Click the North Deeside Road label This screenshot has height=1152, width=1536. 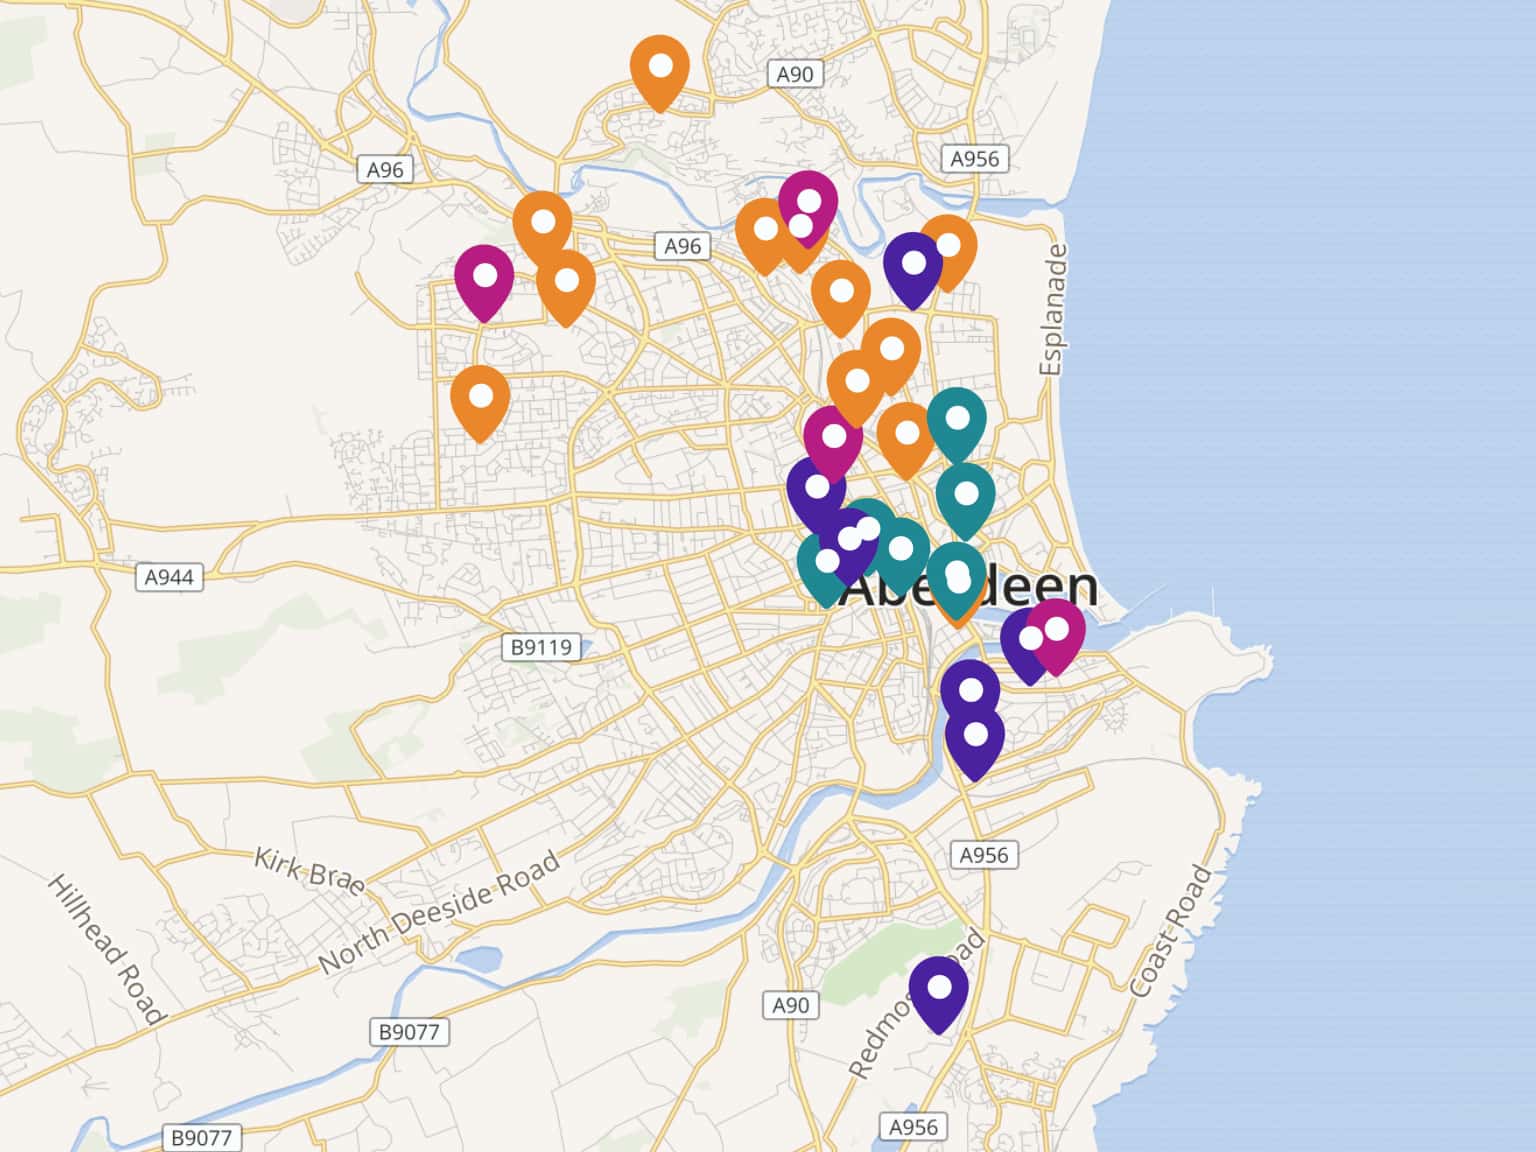(x=439, y=913)
